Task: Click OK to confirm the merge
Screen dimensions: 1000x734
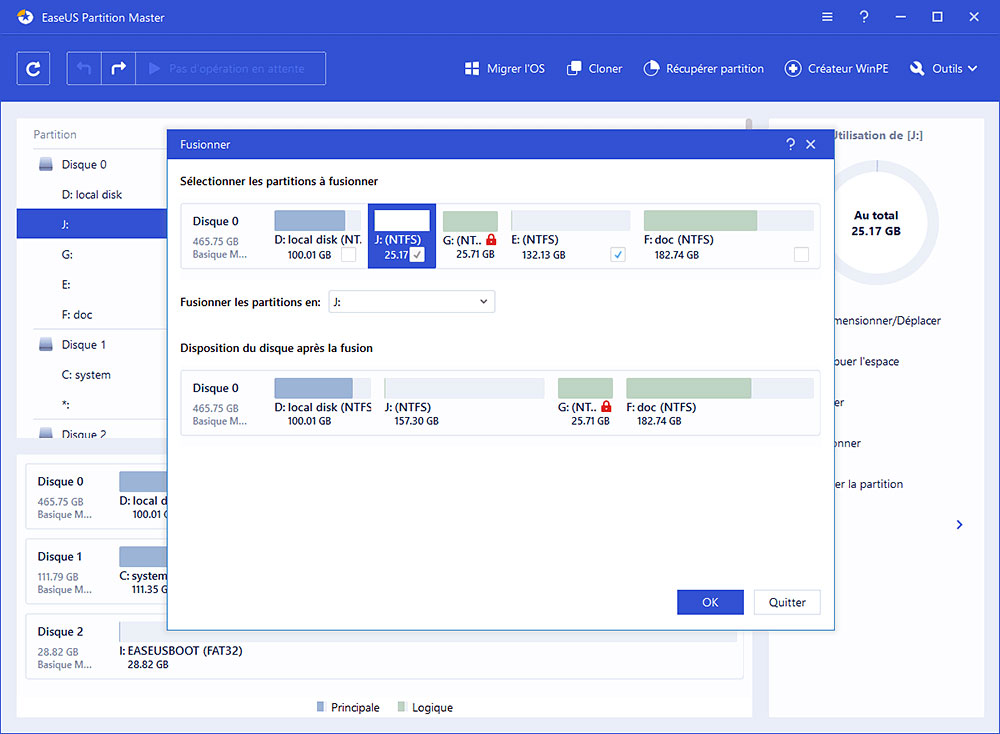Action: coord(710,602)
